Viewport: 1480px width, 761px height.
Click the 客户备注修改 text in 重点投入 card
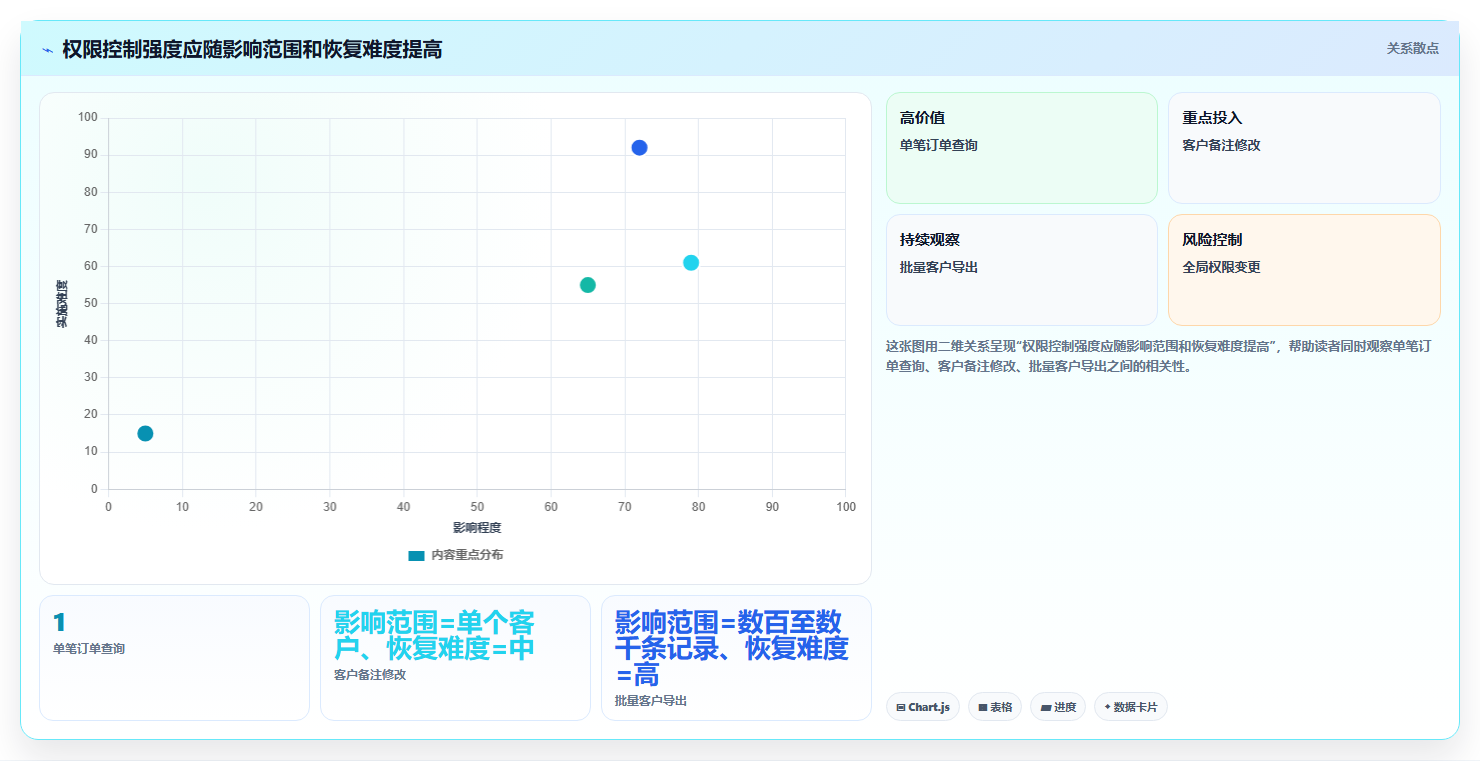pos(1221,145)
